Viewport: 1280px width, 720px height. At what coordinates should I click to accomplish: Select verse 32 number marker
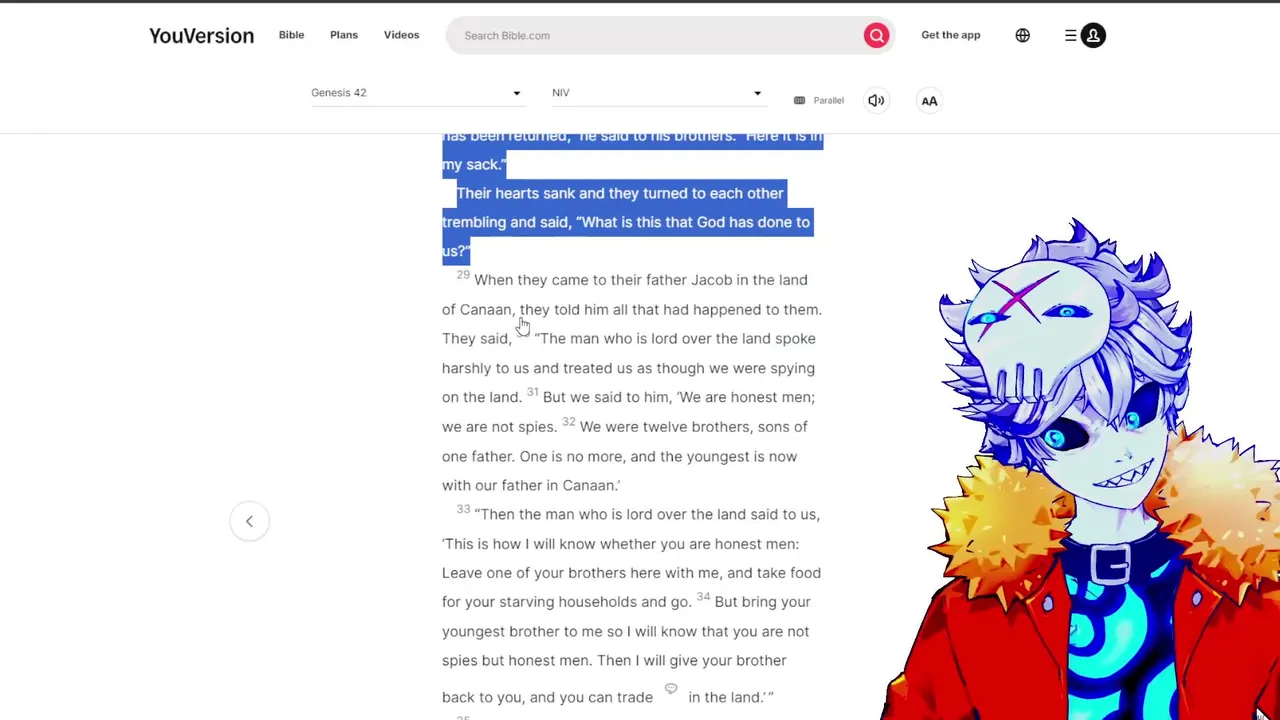tap(568, 422)
